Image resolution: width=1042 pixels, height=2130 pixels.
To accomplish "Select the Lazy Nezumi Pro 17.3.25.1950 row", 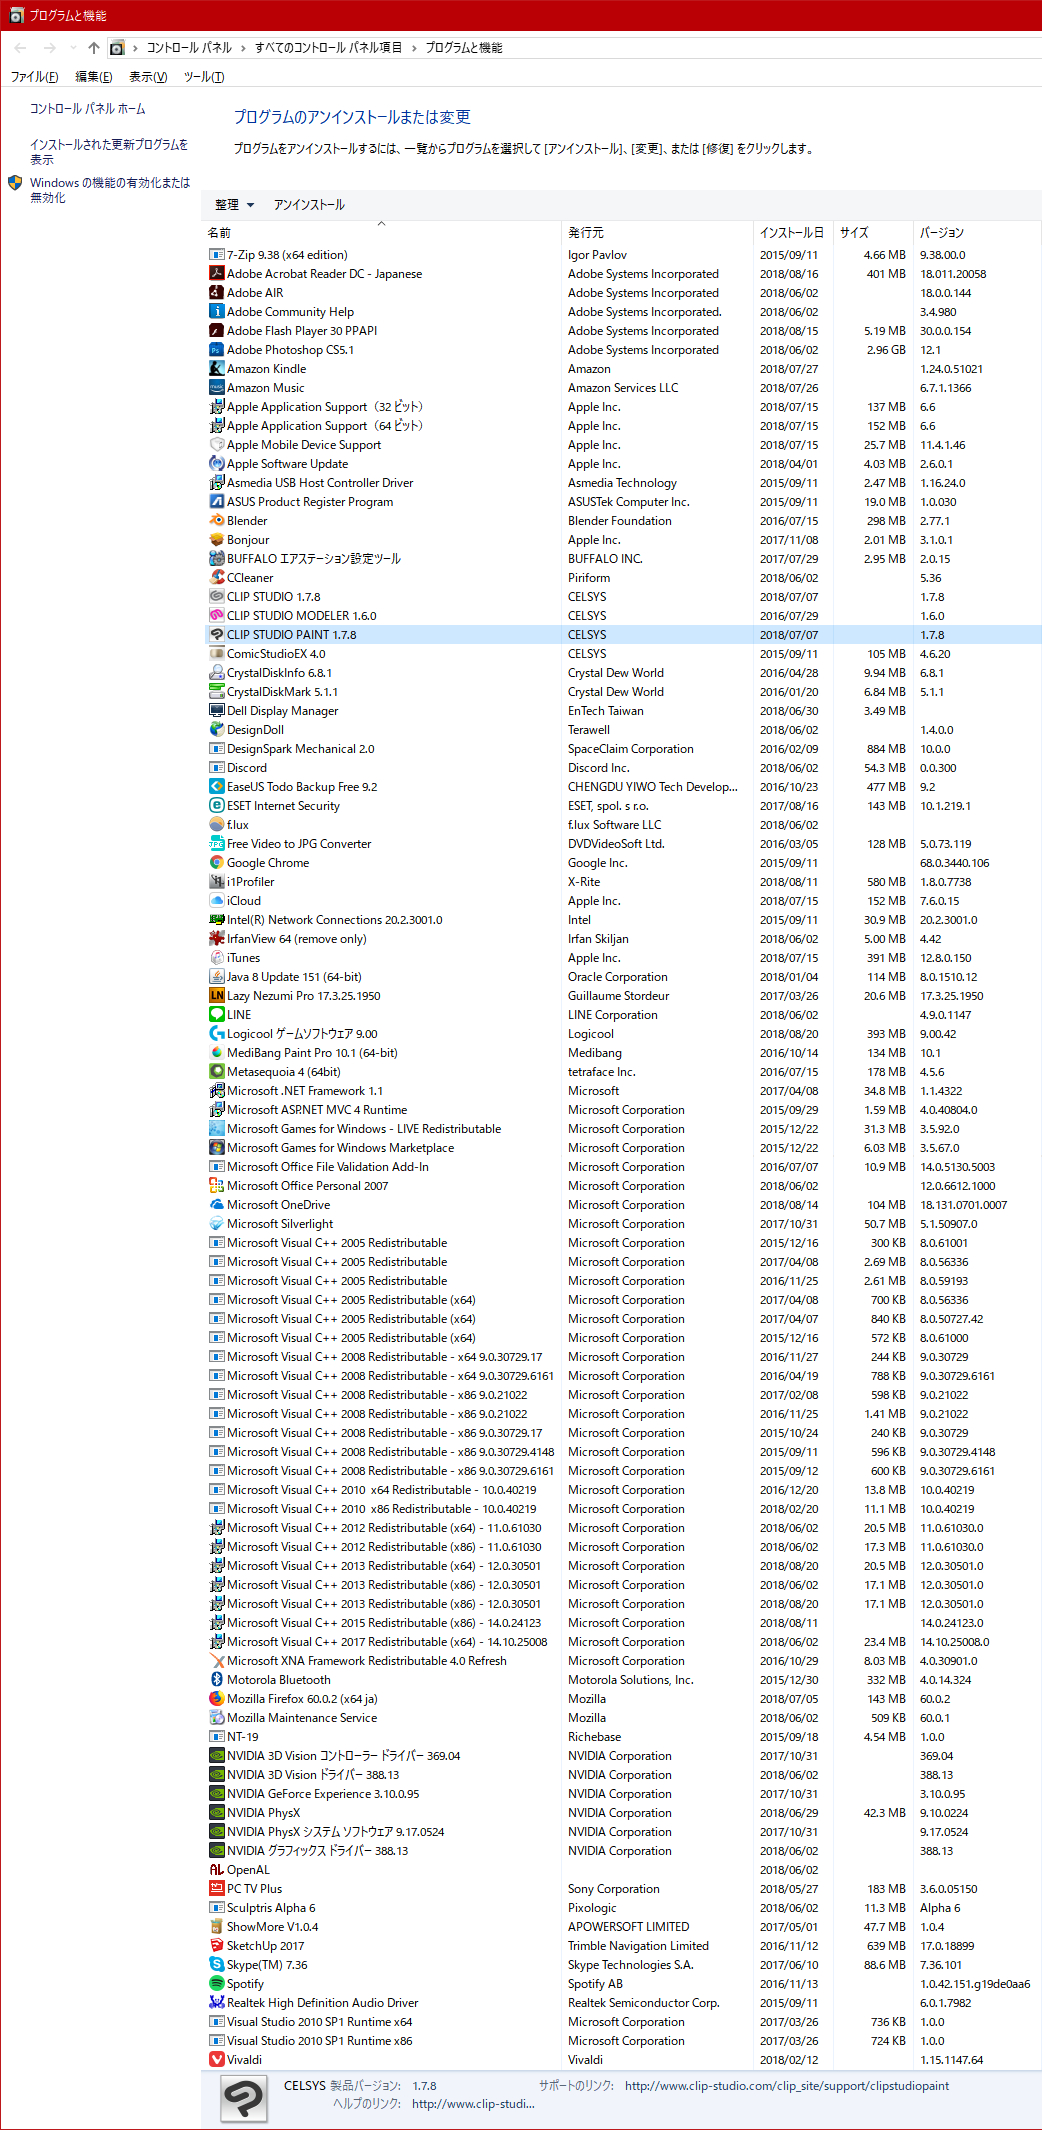I will pos(622,996).
